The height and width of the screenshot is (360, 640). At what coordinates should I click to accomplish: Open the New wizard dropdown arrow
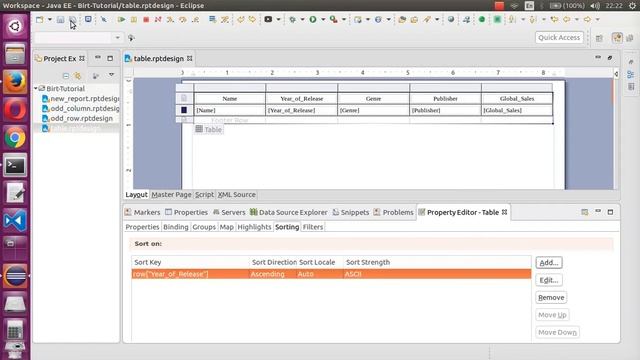(50, 19)
